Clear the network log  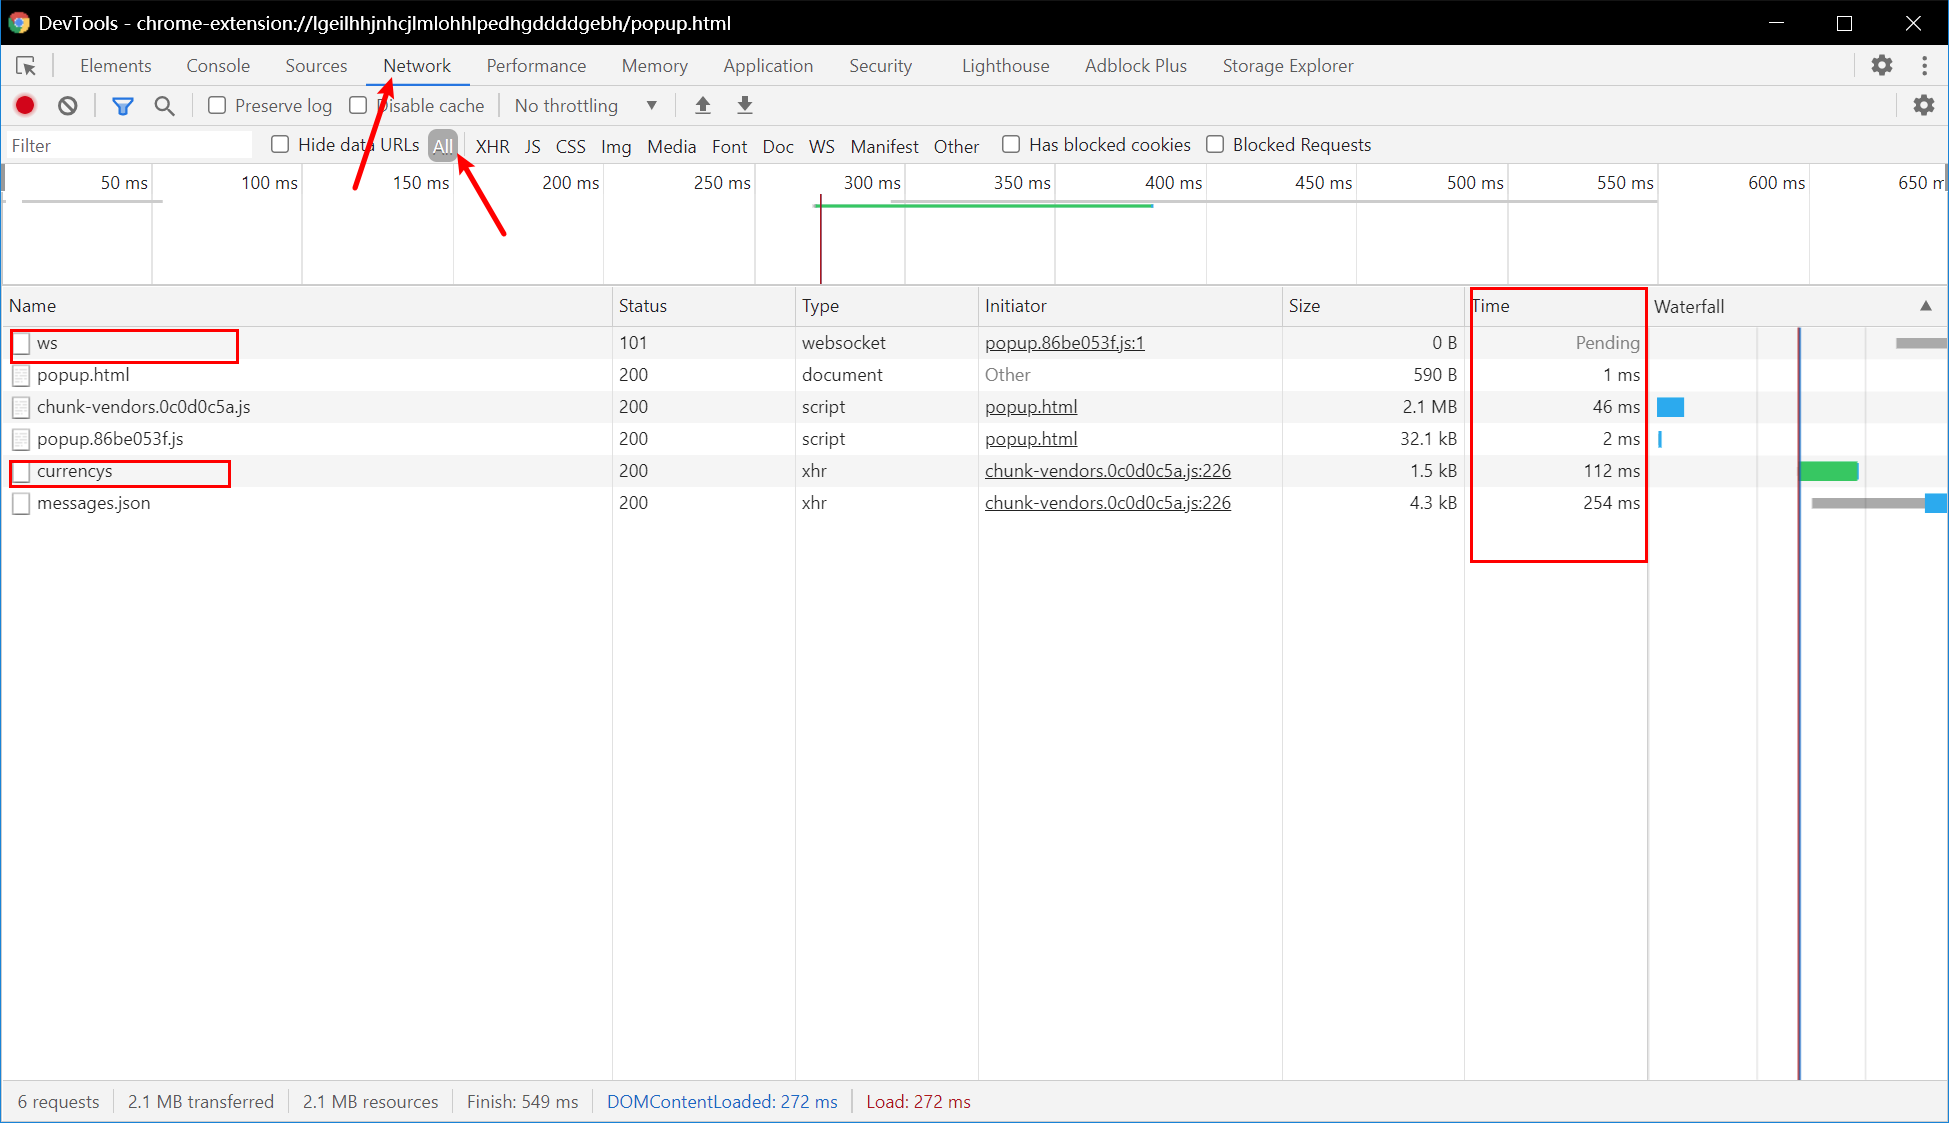[67, 105]
